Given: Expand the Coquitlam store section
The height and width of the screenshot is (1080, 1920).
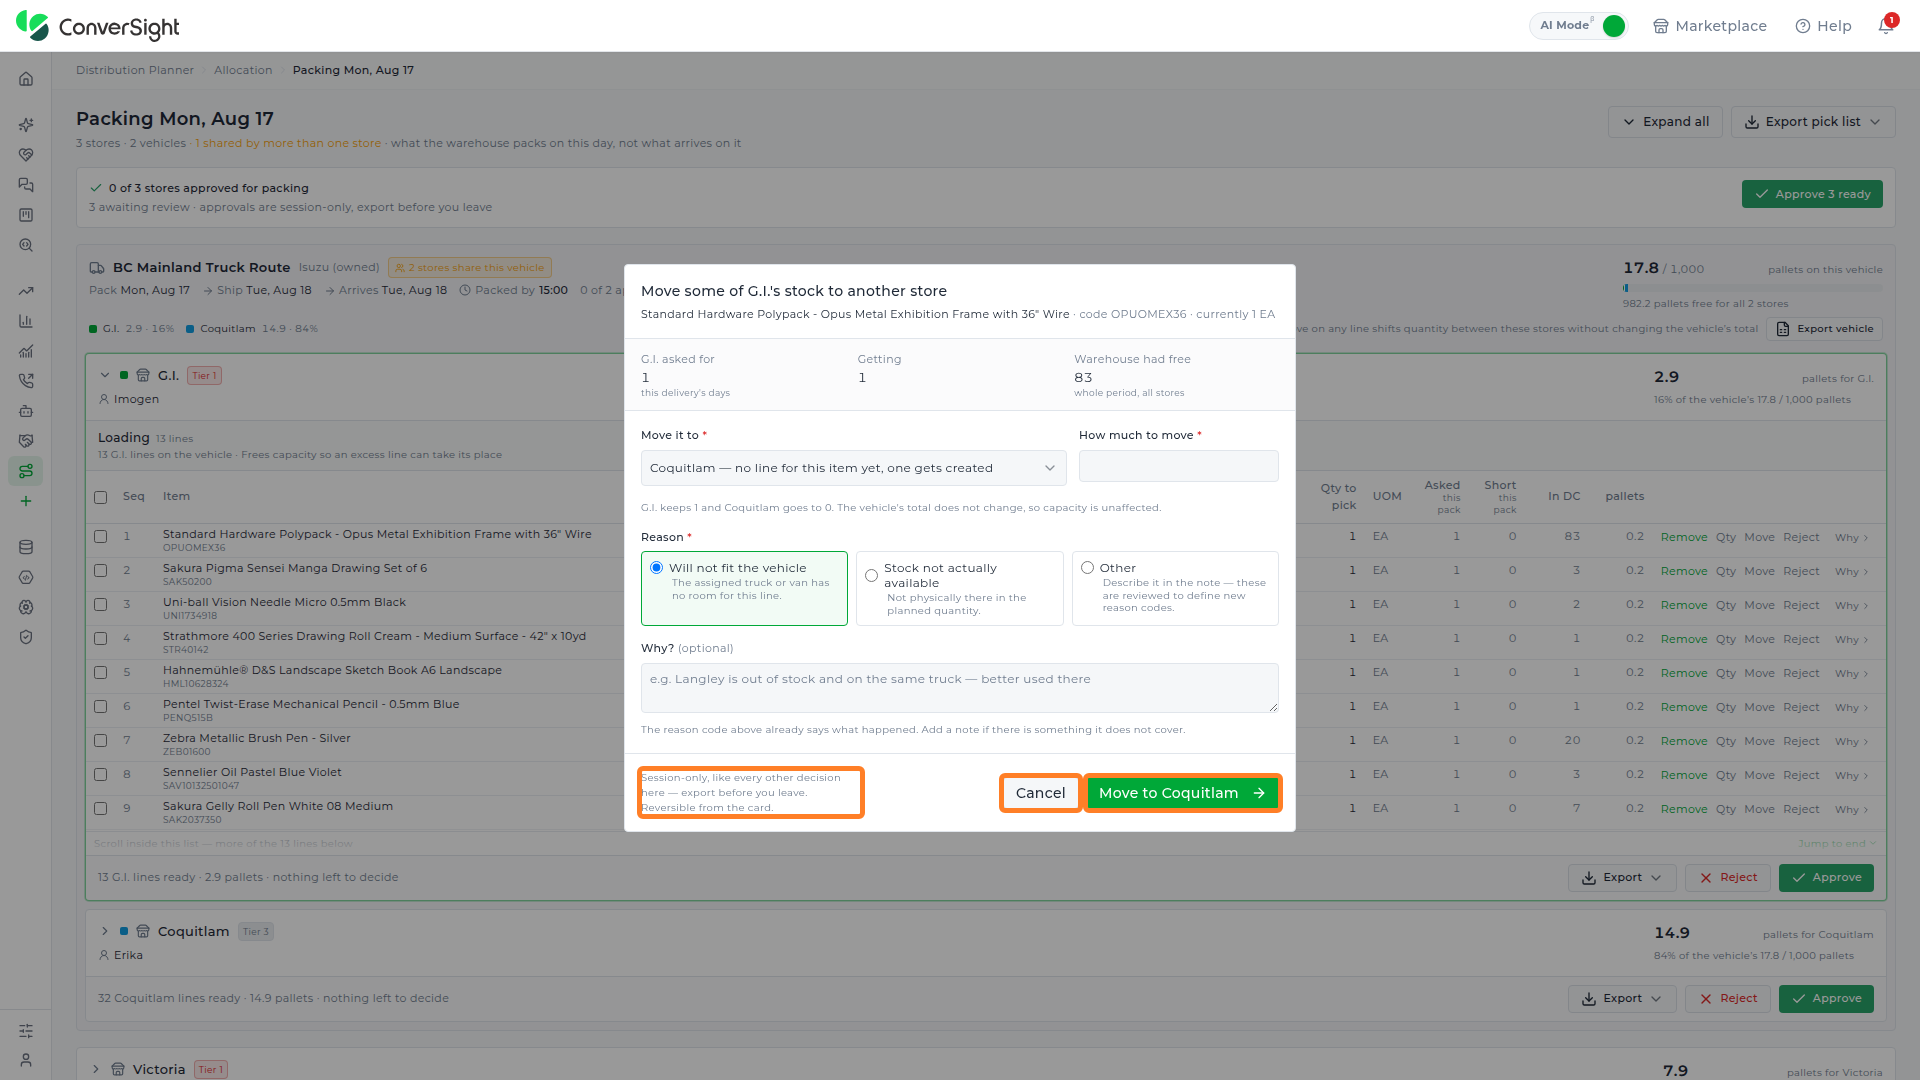Looking at the screenshot, I should pyautogui.click(x=104, y=931).
